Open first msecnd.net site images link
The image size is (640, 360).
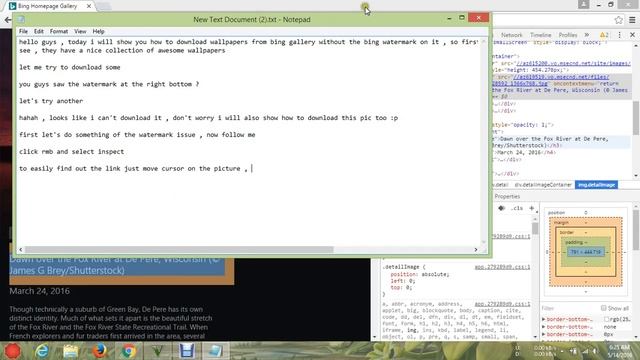pyautogui.click(x=573, y=63)
